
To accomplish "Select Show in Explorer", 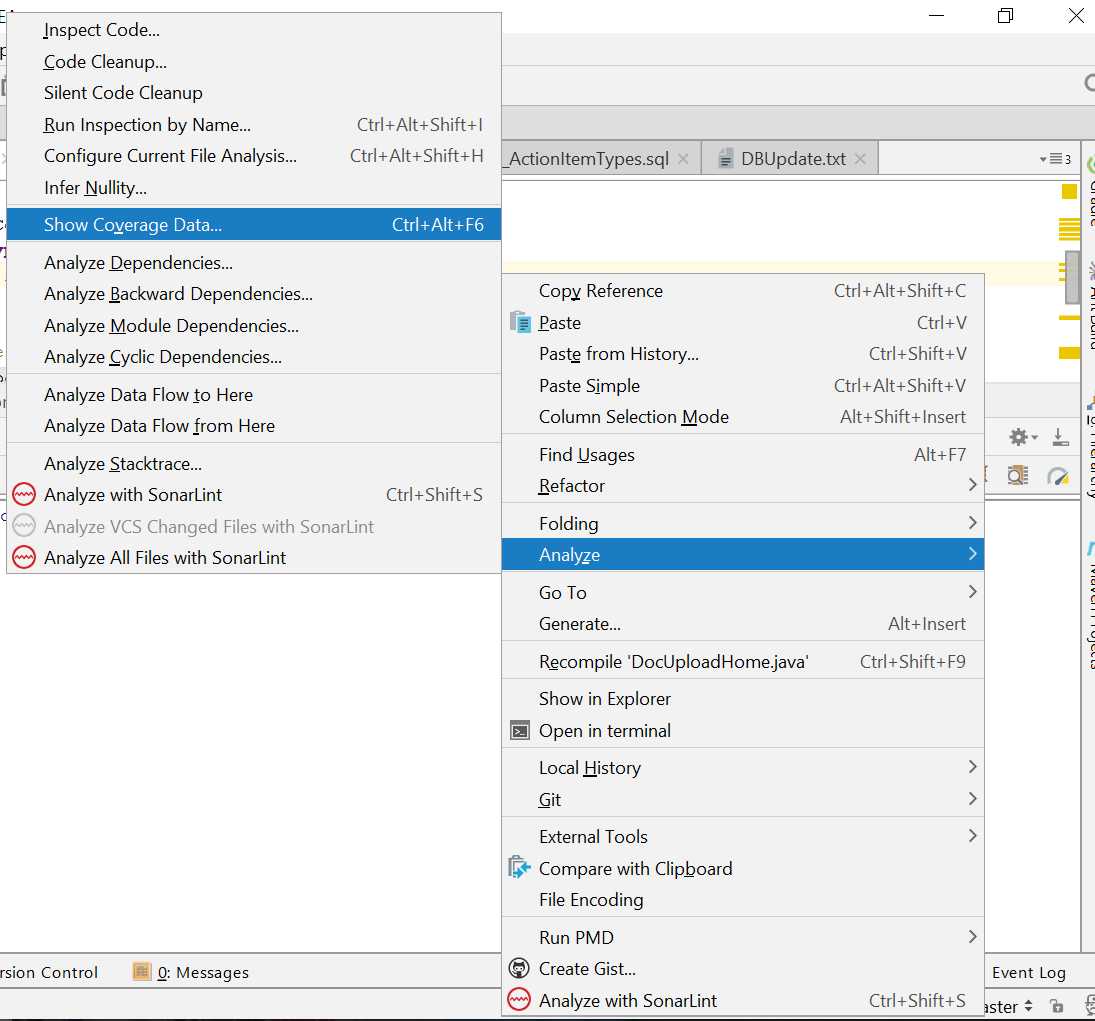I will (742, 699).
